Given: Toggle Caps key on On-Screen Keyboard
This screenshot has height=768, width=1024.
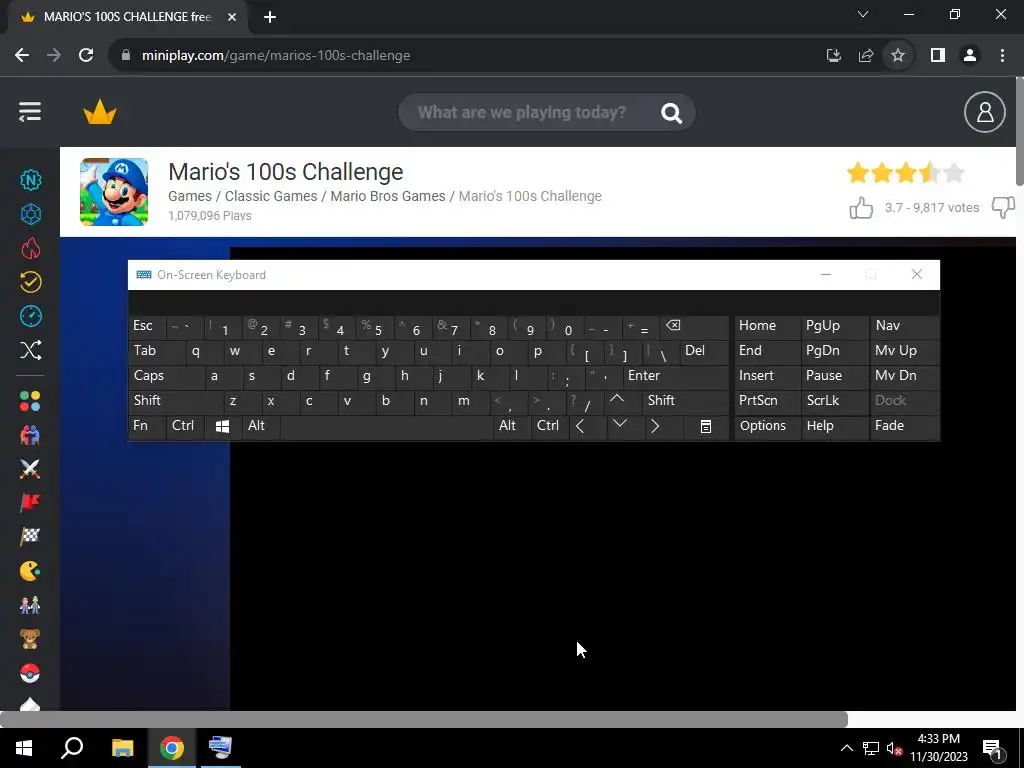Looking at the screenshot, I should point(166,376).
